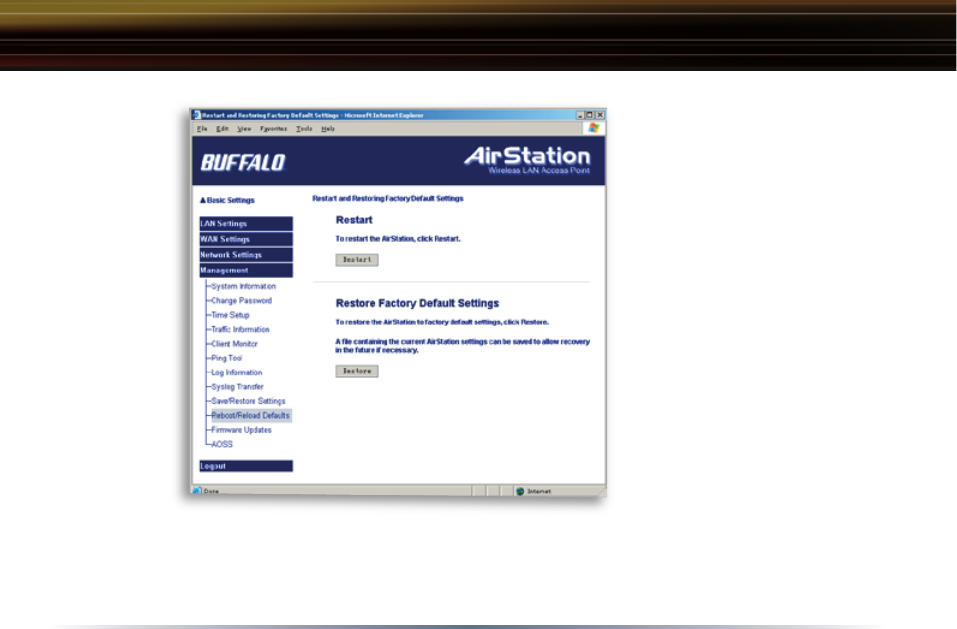Open the View menu
The height and width of the screenshot is (629, 957).
(244, 129)
